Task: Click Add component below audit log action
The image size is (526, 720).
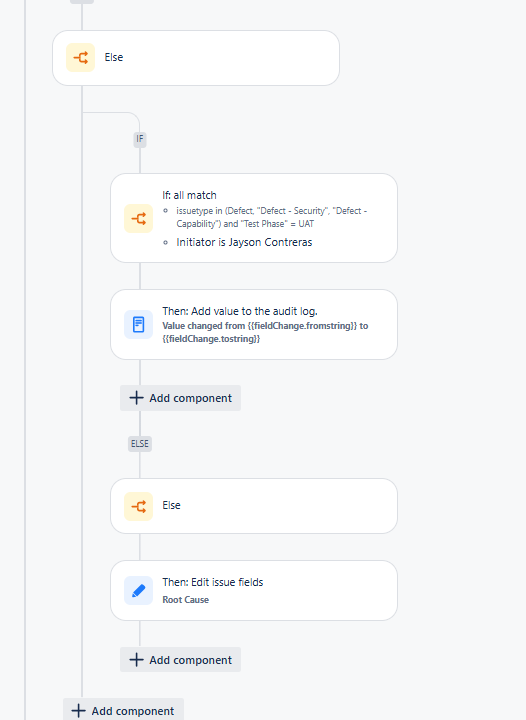Action: click(180, 398)
